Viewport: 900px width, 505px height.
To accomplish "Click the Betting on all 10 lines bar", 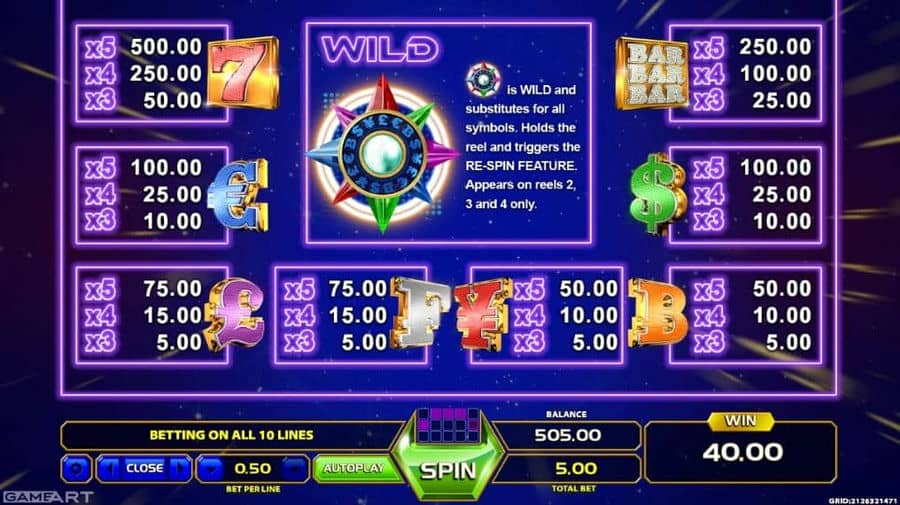I will [x=232, y=435].
